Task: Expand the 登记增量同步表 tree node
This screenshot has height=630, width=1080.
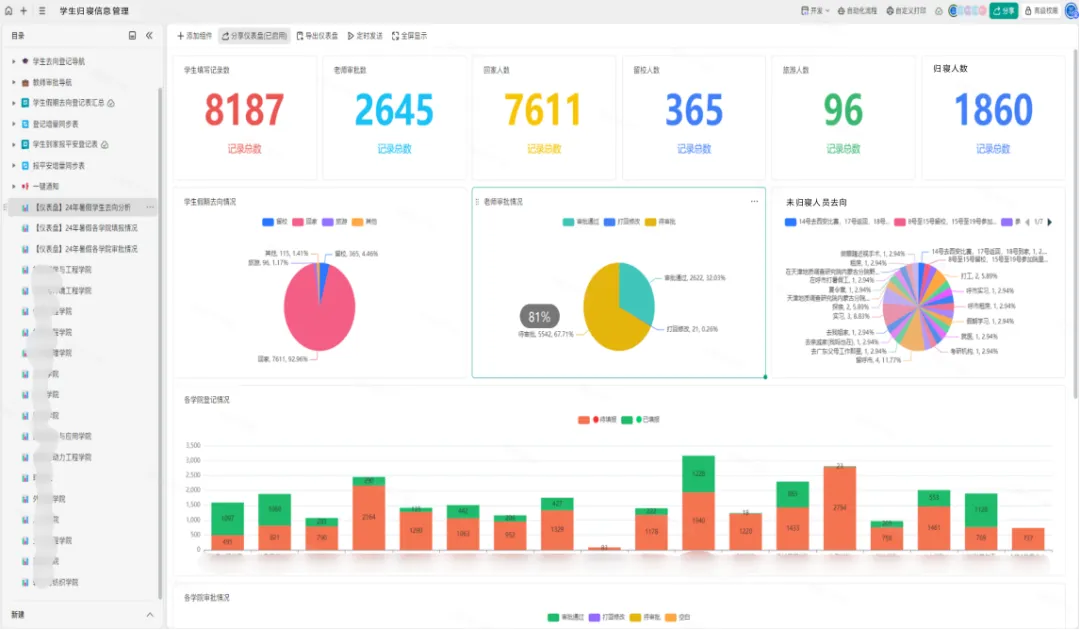Action: tap(13, 124)
